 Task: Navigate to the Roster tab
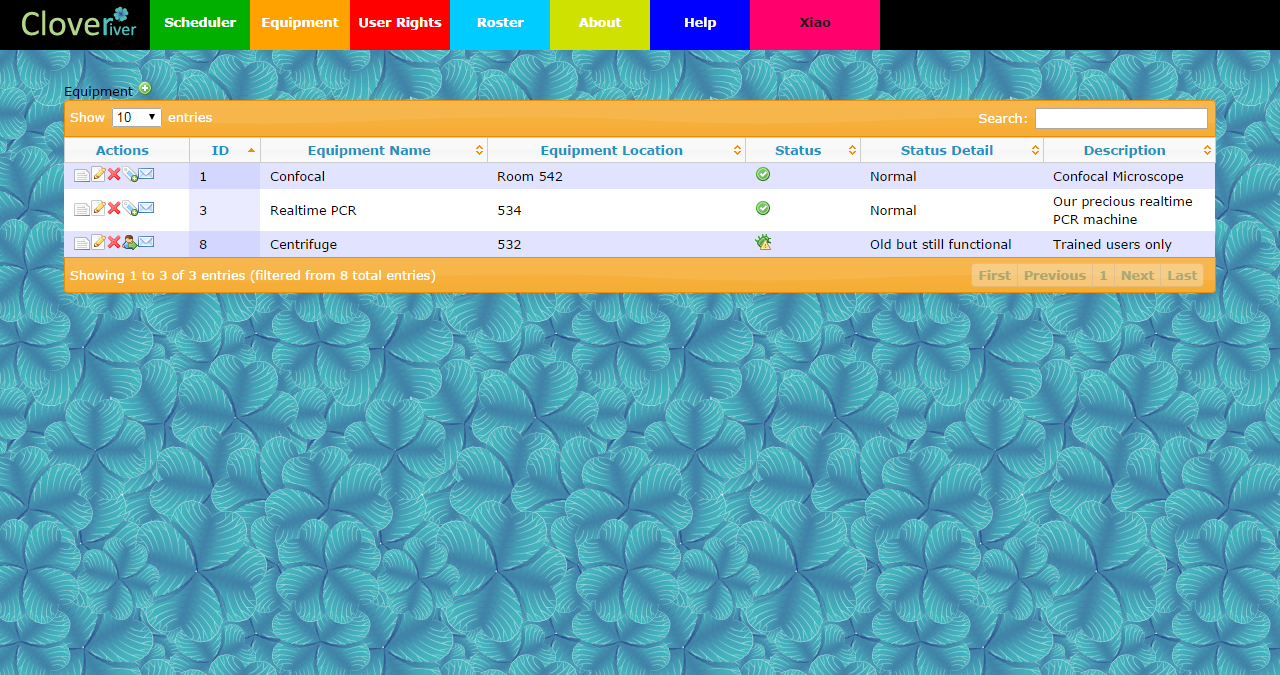click(x=500, y=23)
